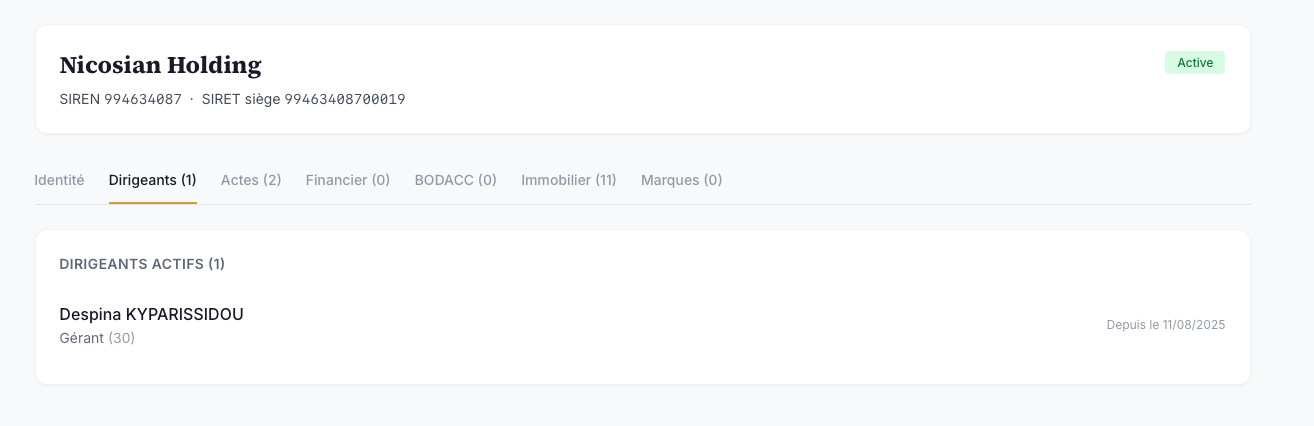Click the SIREN label text
Viewport: 1314px width, 426px height.
coord(80,99)
